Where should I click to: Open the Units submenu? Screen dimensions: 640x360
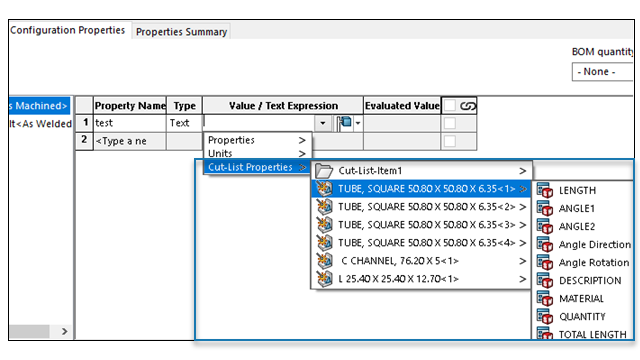tap(257, 153)
